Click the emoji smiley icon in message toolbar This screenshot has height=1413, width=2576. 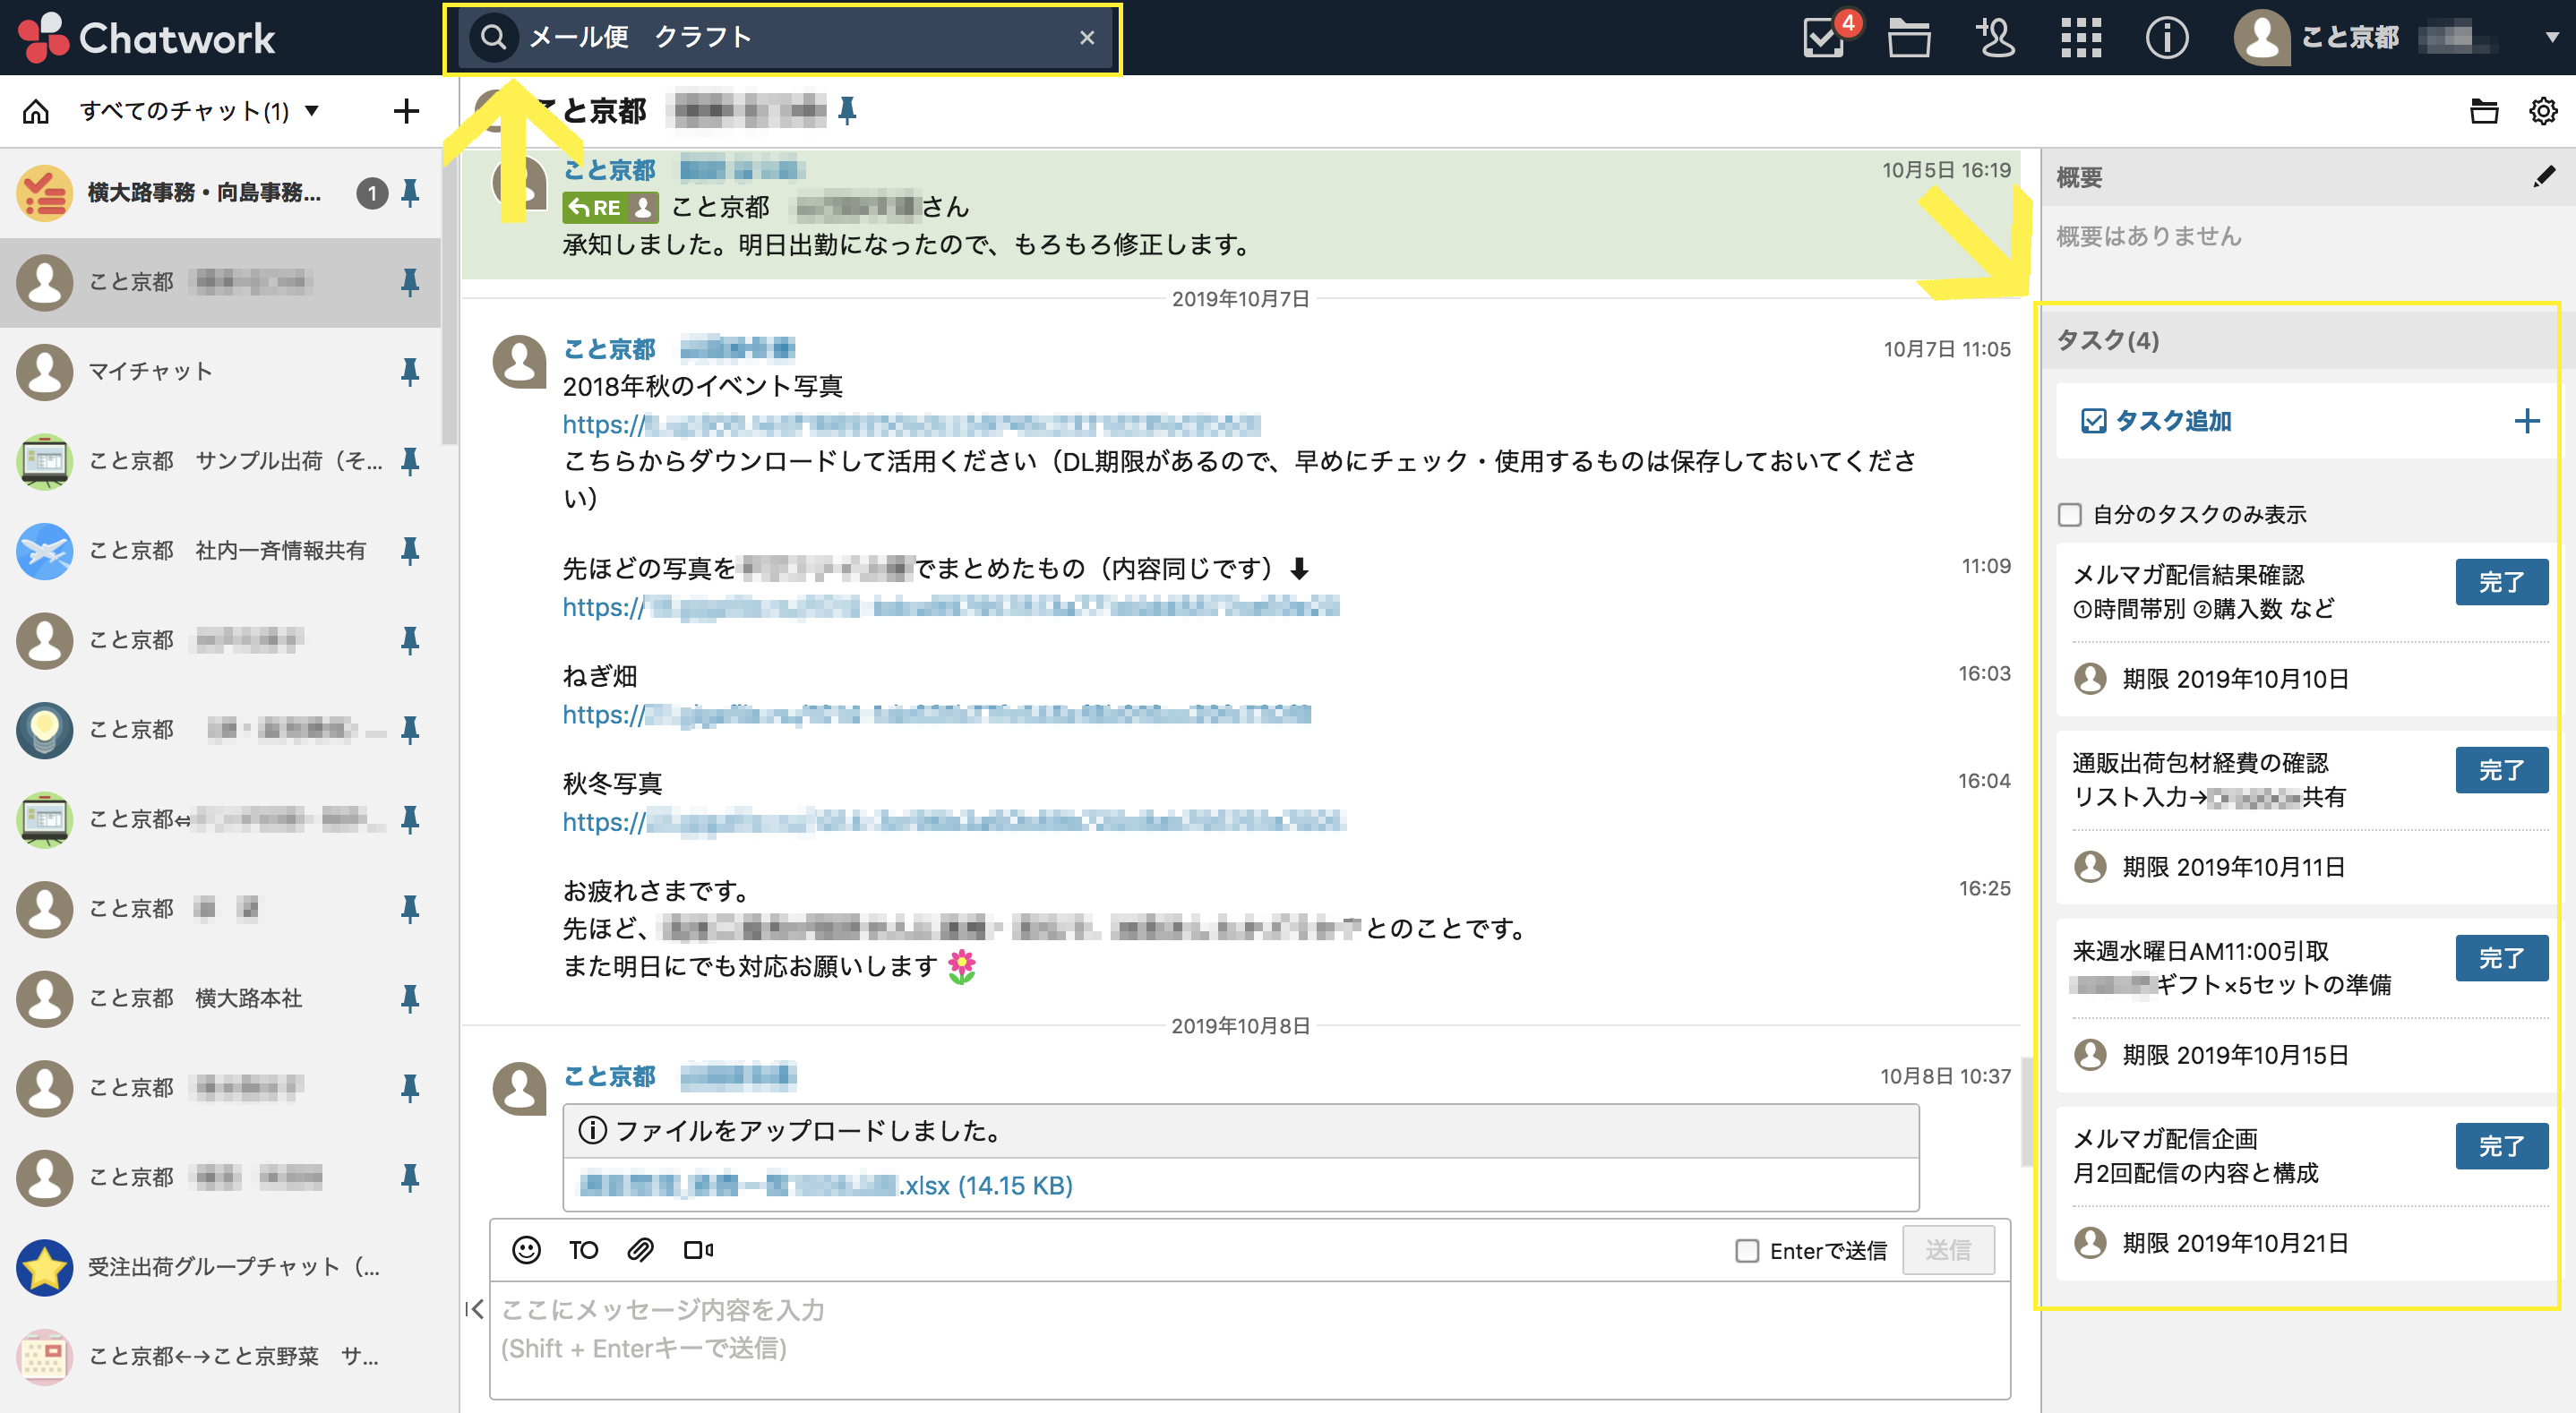[526, 1250]
